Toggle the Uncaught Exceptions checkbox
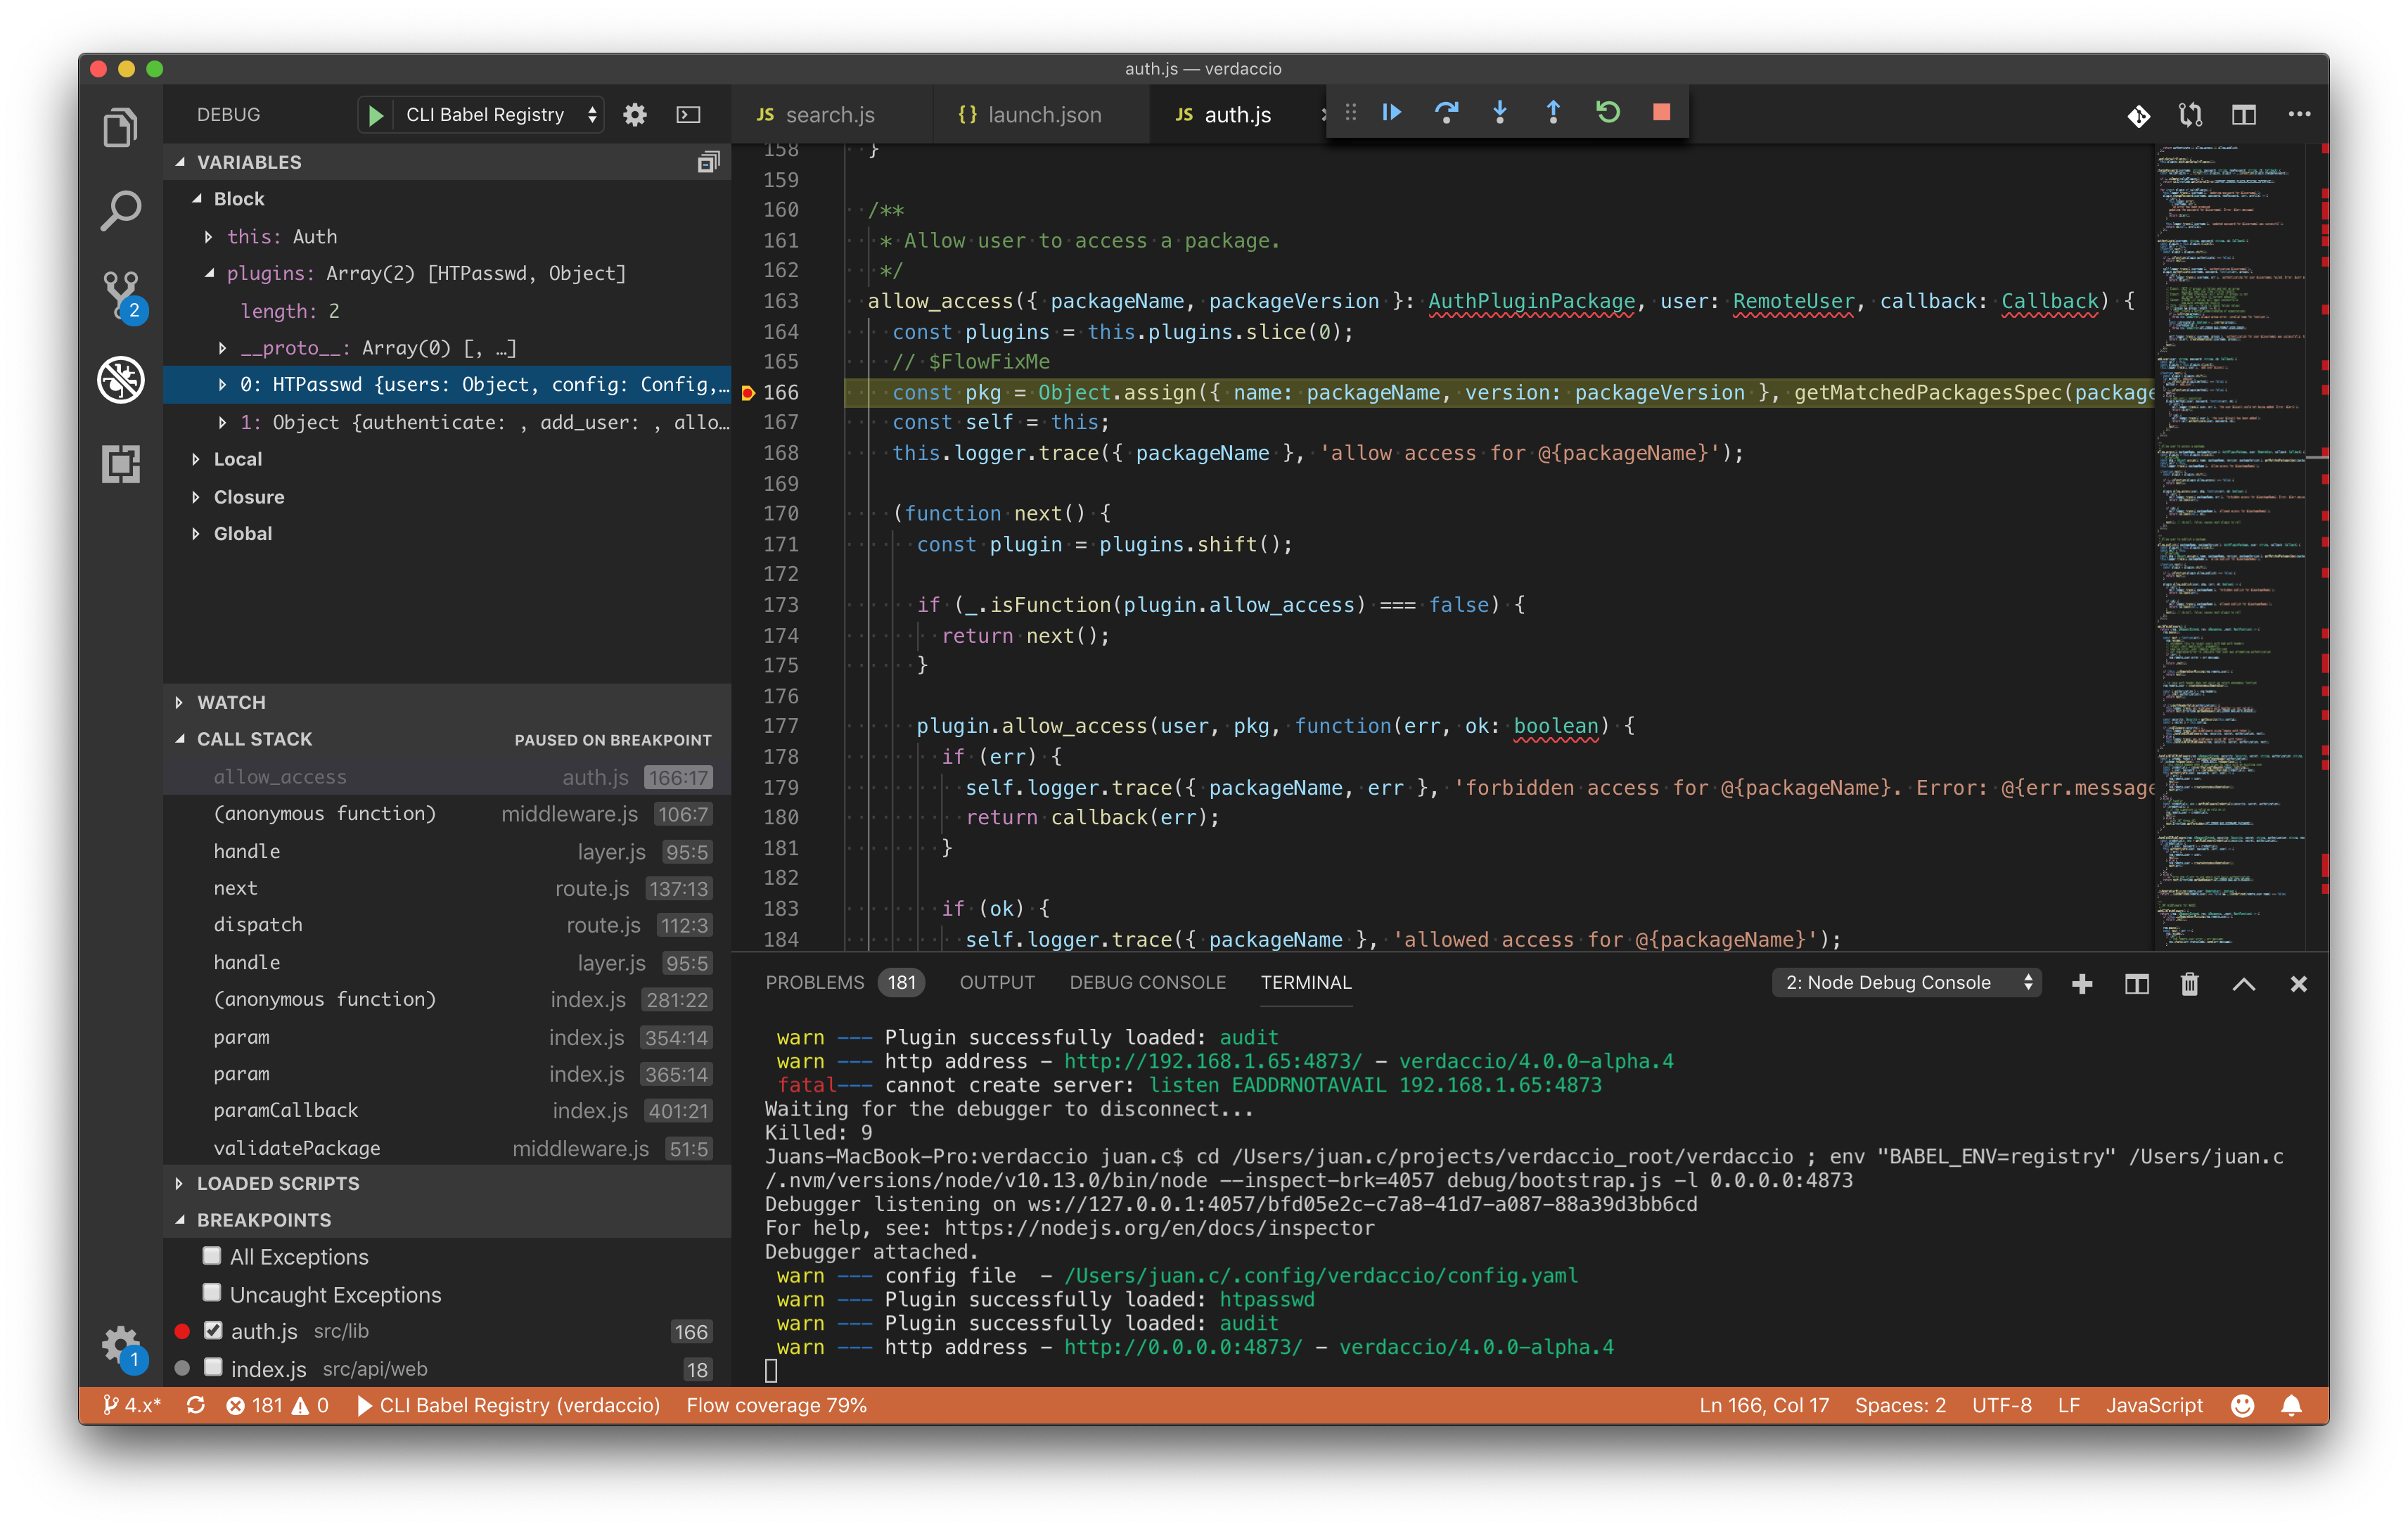Screen dimensions: 2408x1529 tap(212, 1293)
